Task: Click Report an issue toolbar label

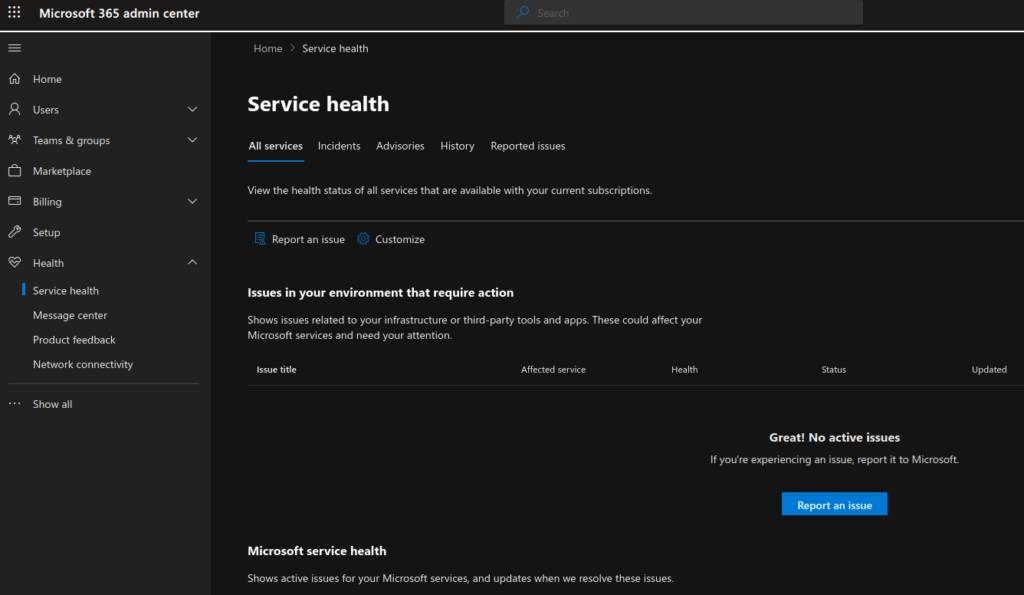Action: click(x=308, y=239)
